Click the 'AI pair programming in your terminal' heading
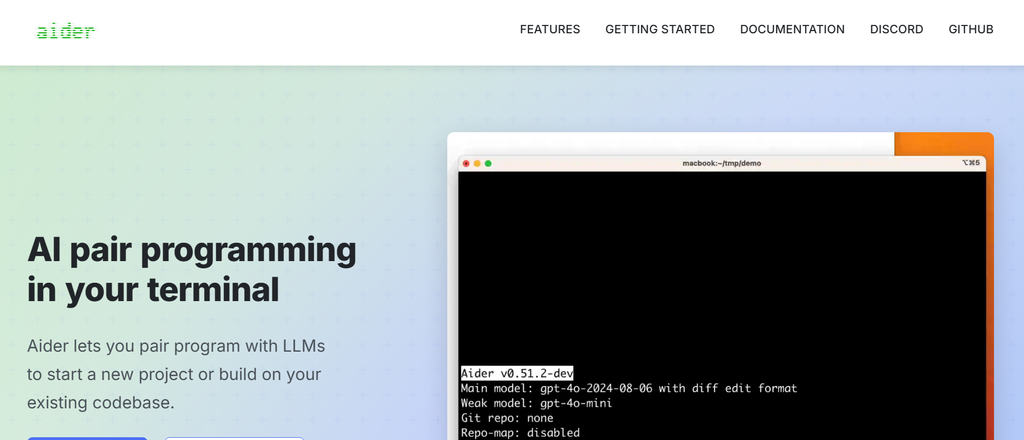 click(192, 270)
